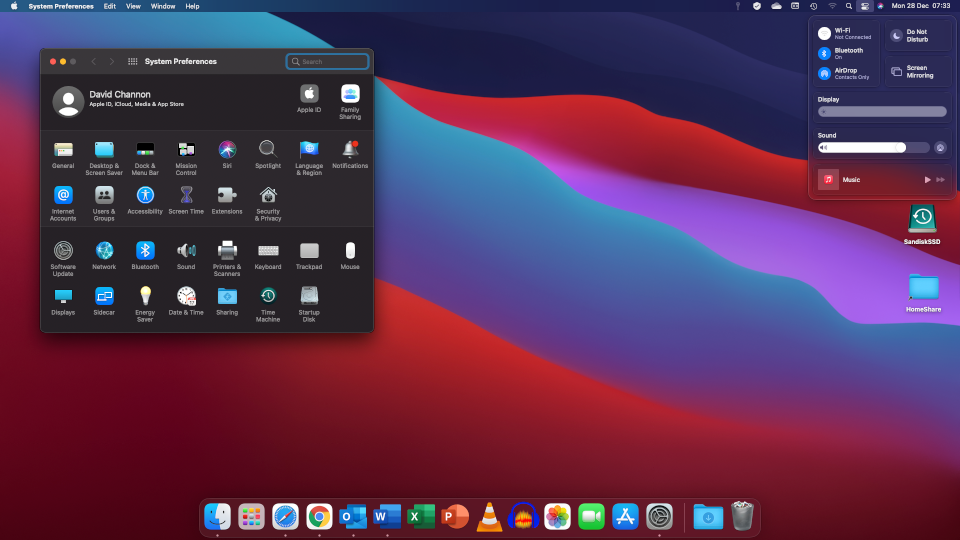The image size is (960, 540).
Task: Open Spotlight search in menu bar
Action: (x=849, y=6)
